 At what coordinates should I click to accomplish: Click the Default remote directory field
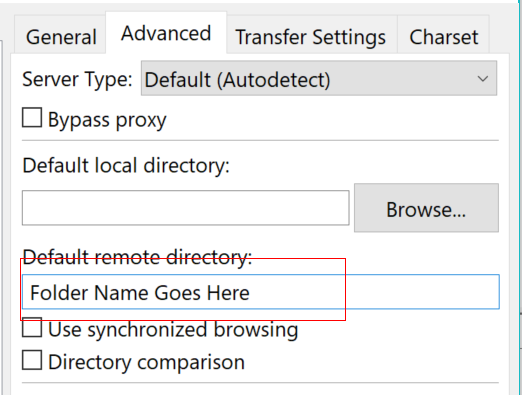[x=261, y=292]
